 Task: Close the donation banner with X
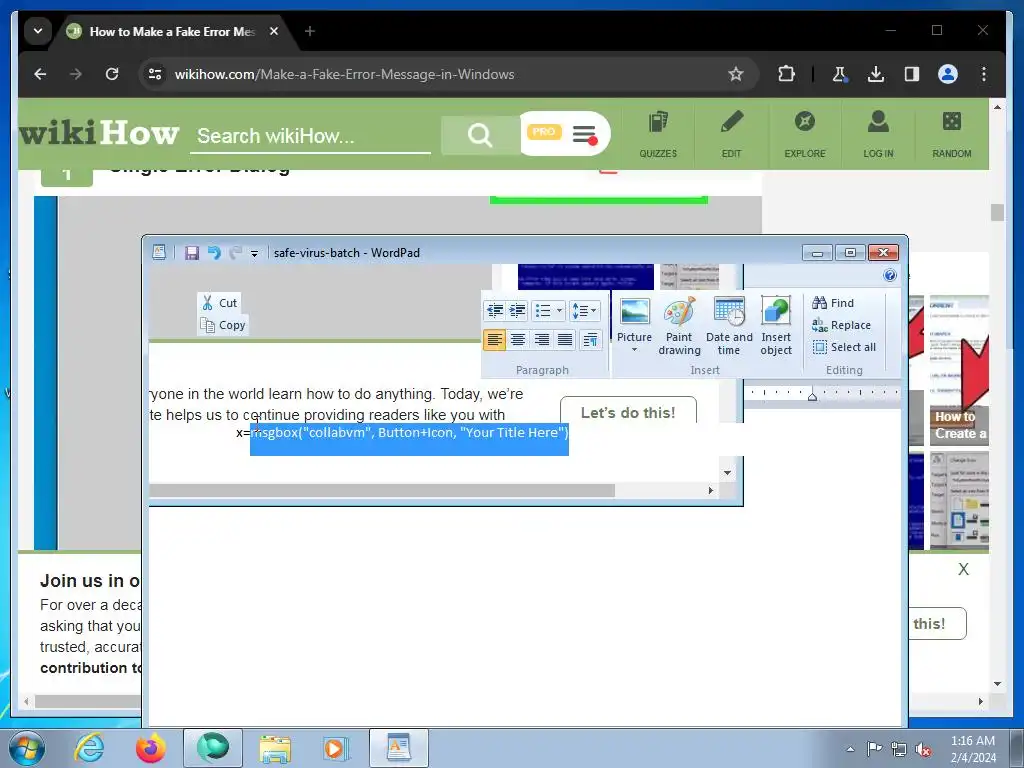(x=963, y=569)
